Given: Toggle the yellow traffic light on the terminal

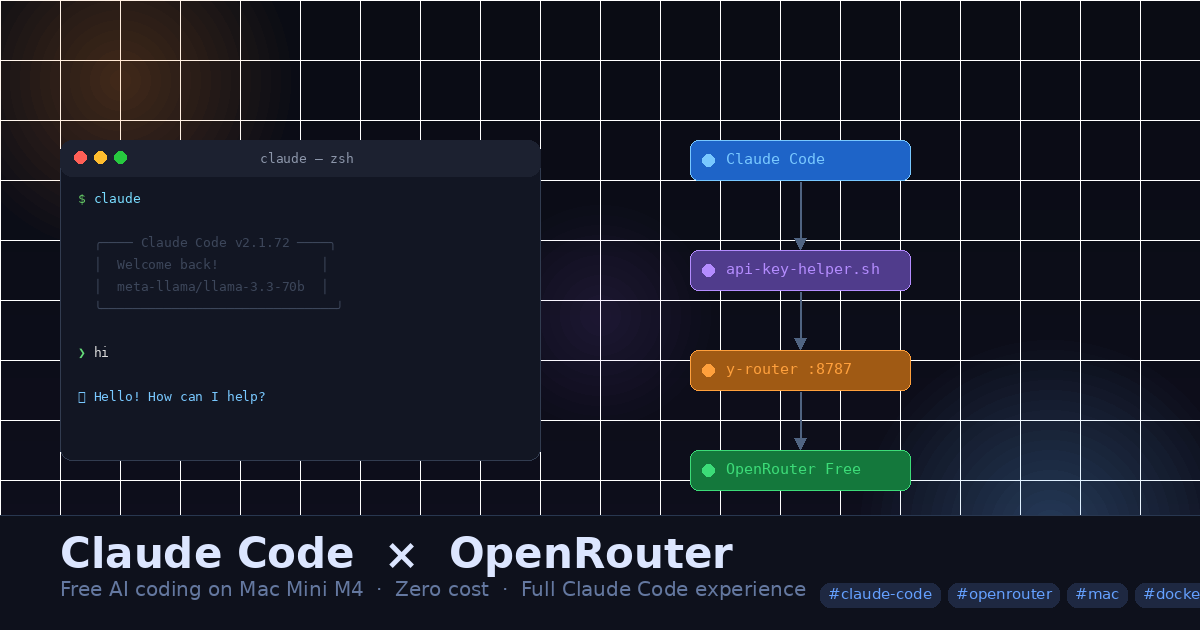Looking at the screenshot, I should (100, 157).
